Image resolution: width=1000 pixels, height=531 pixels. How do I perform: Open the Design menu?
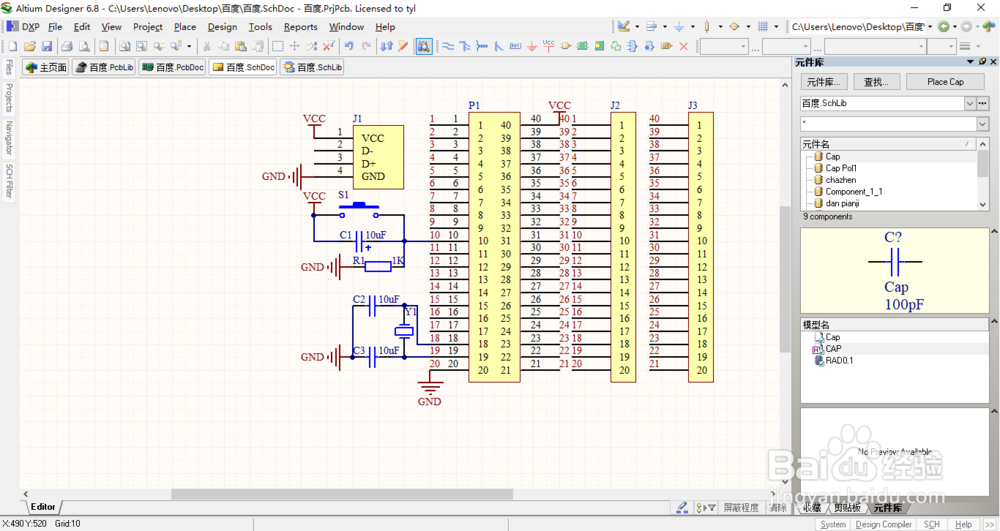(222, 27)
